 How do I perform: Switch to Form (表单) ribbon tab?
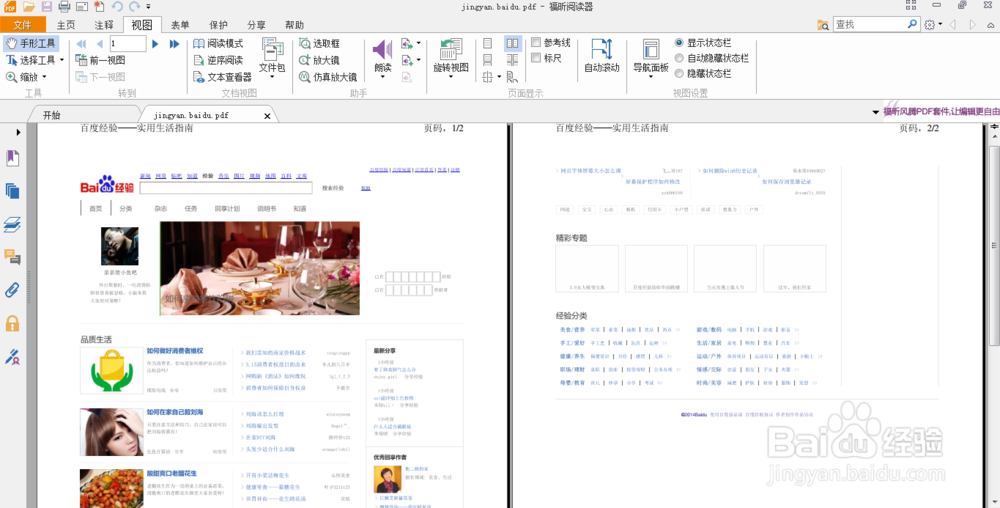tap(180, 25)
